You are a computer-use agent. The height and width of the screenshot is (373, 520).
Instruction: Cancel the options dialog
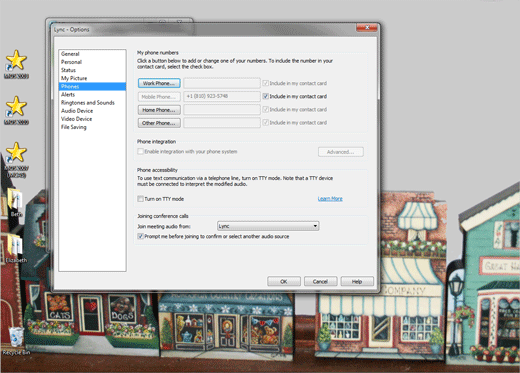(x=320, y=281)
